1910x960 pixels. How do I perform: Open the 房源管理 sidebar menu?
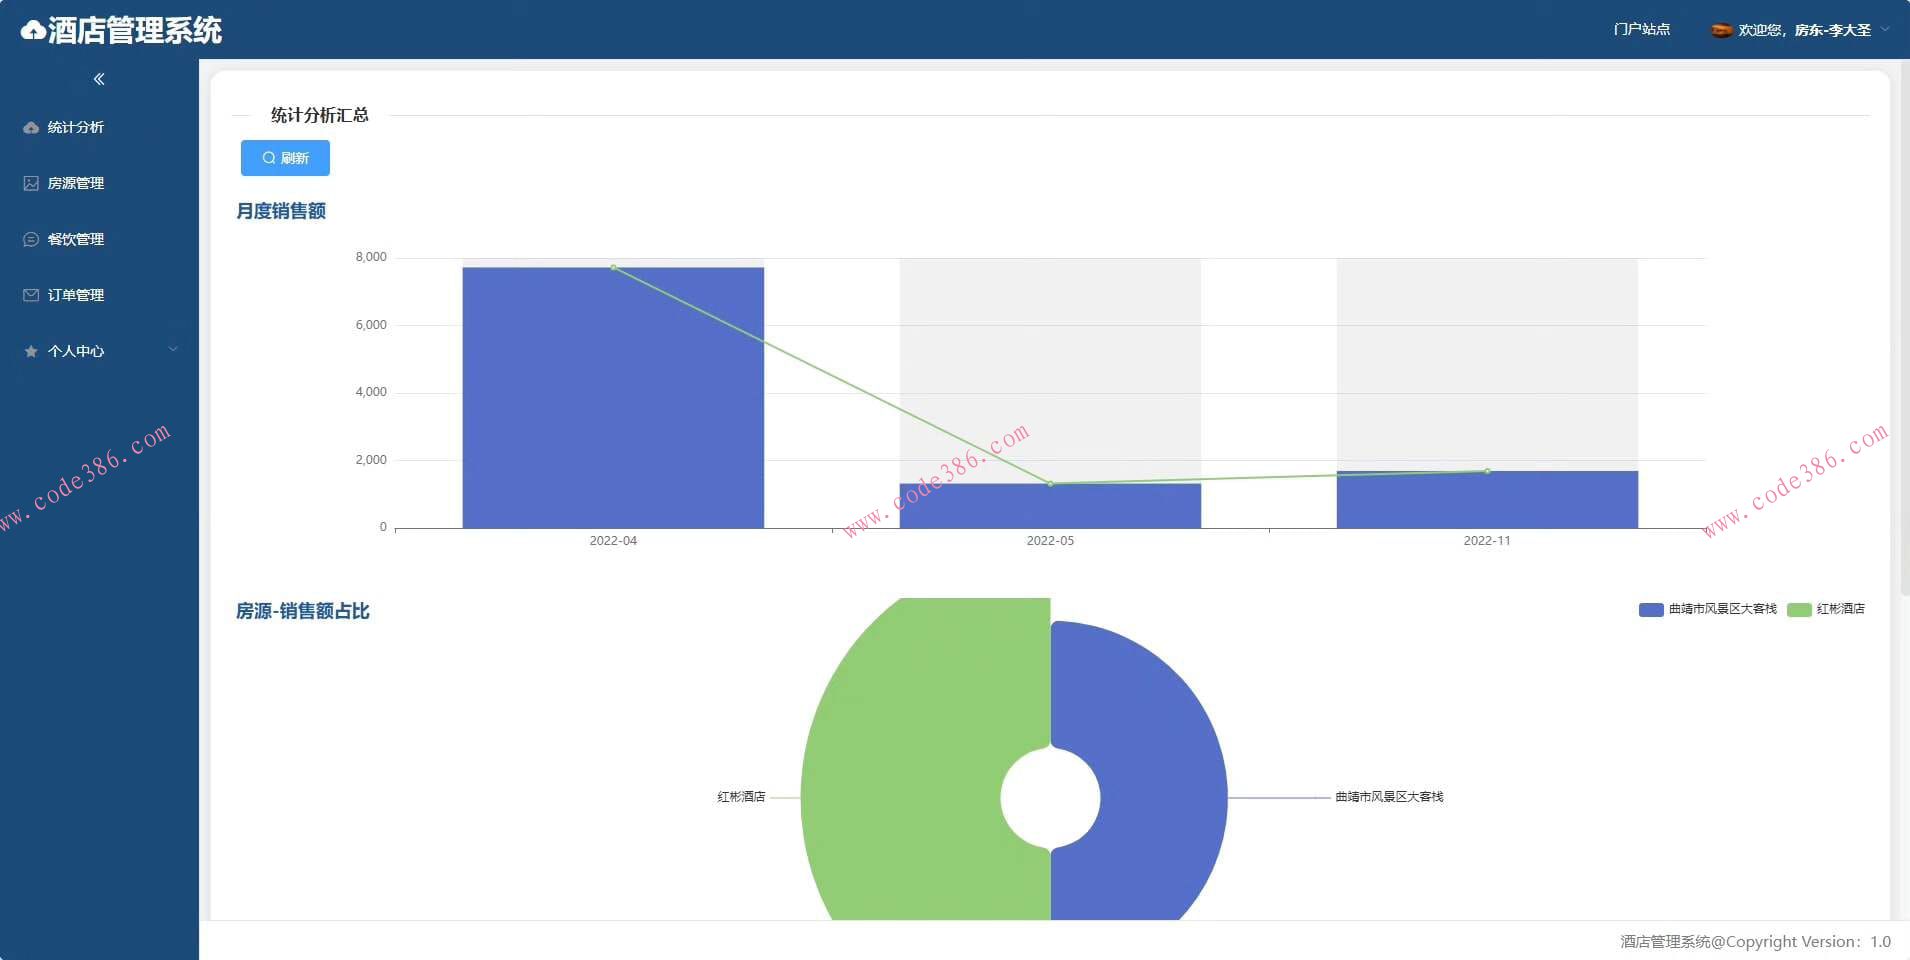(99, 183)
